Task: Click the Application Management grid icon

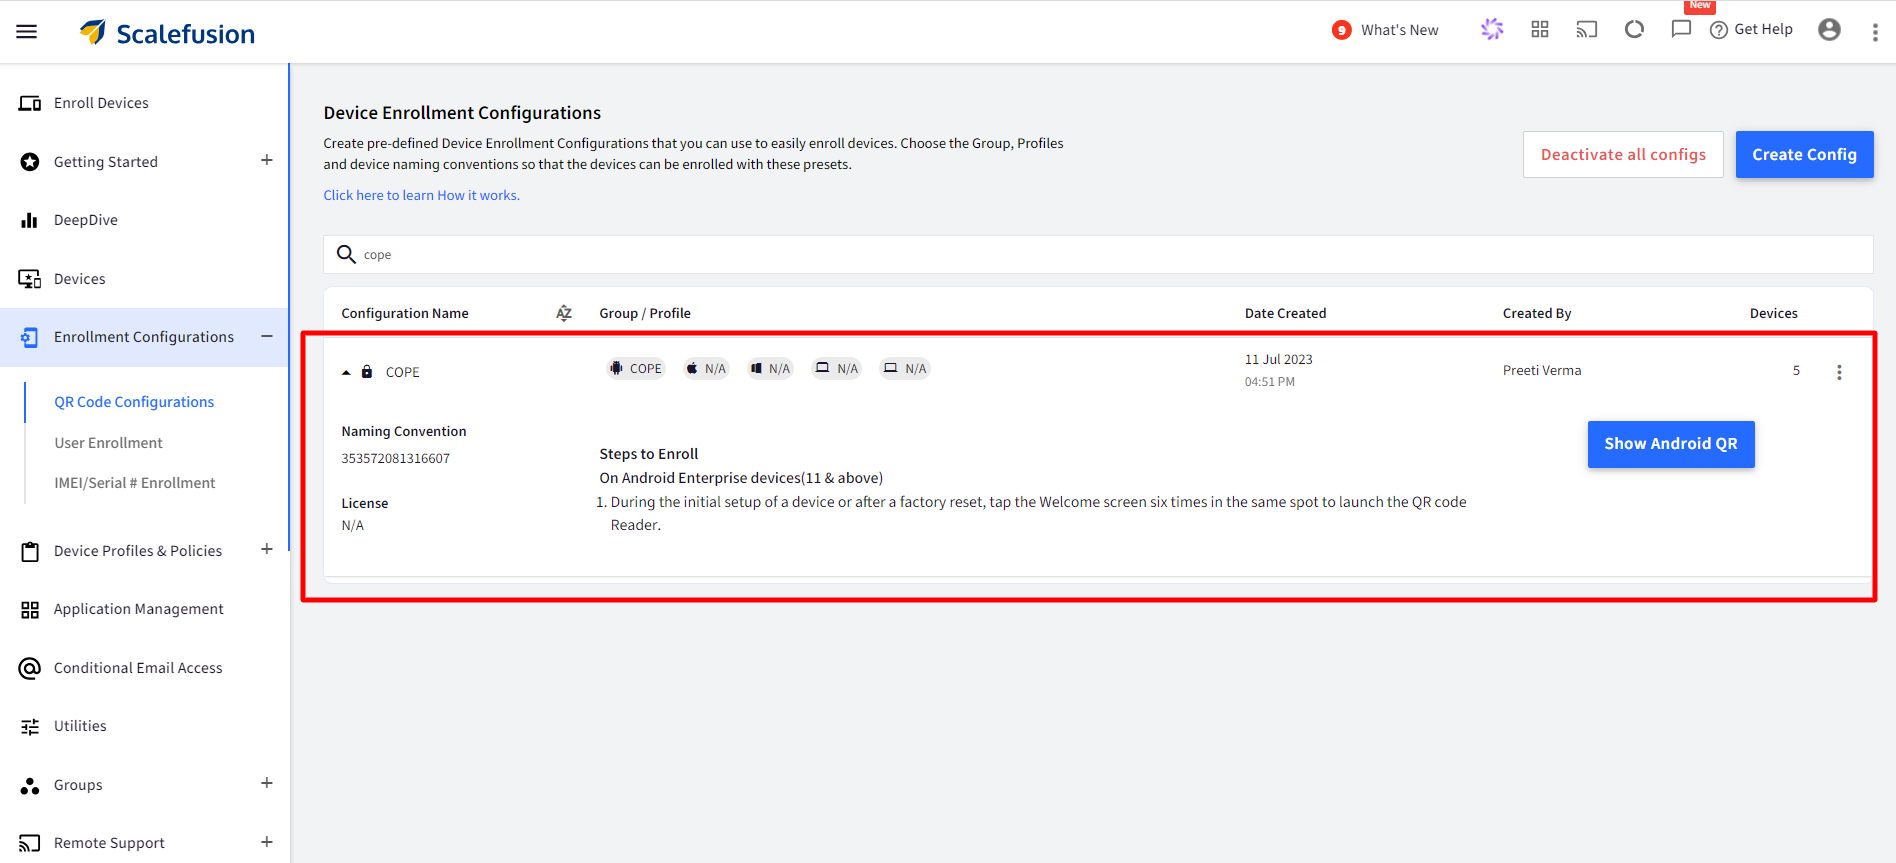Action: tap(30, 610)
